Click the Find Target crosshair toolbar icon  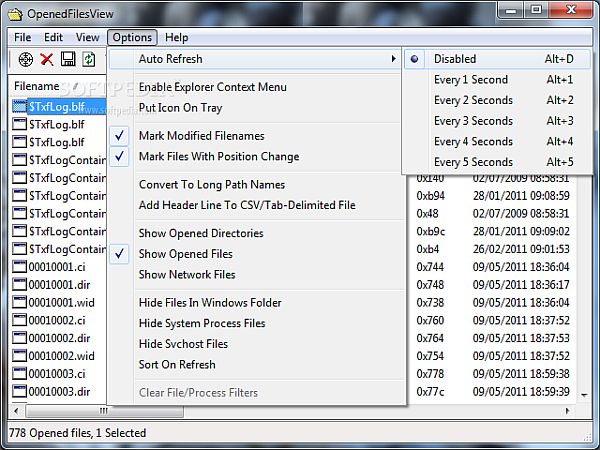click(26, 59)
